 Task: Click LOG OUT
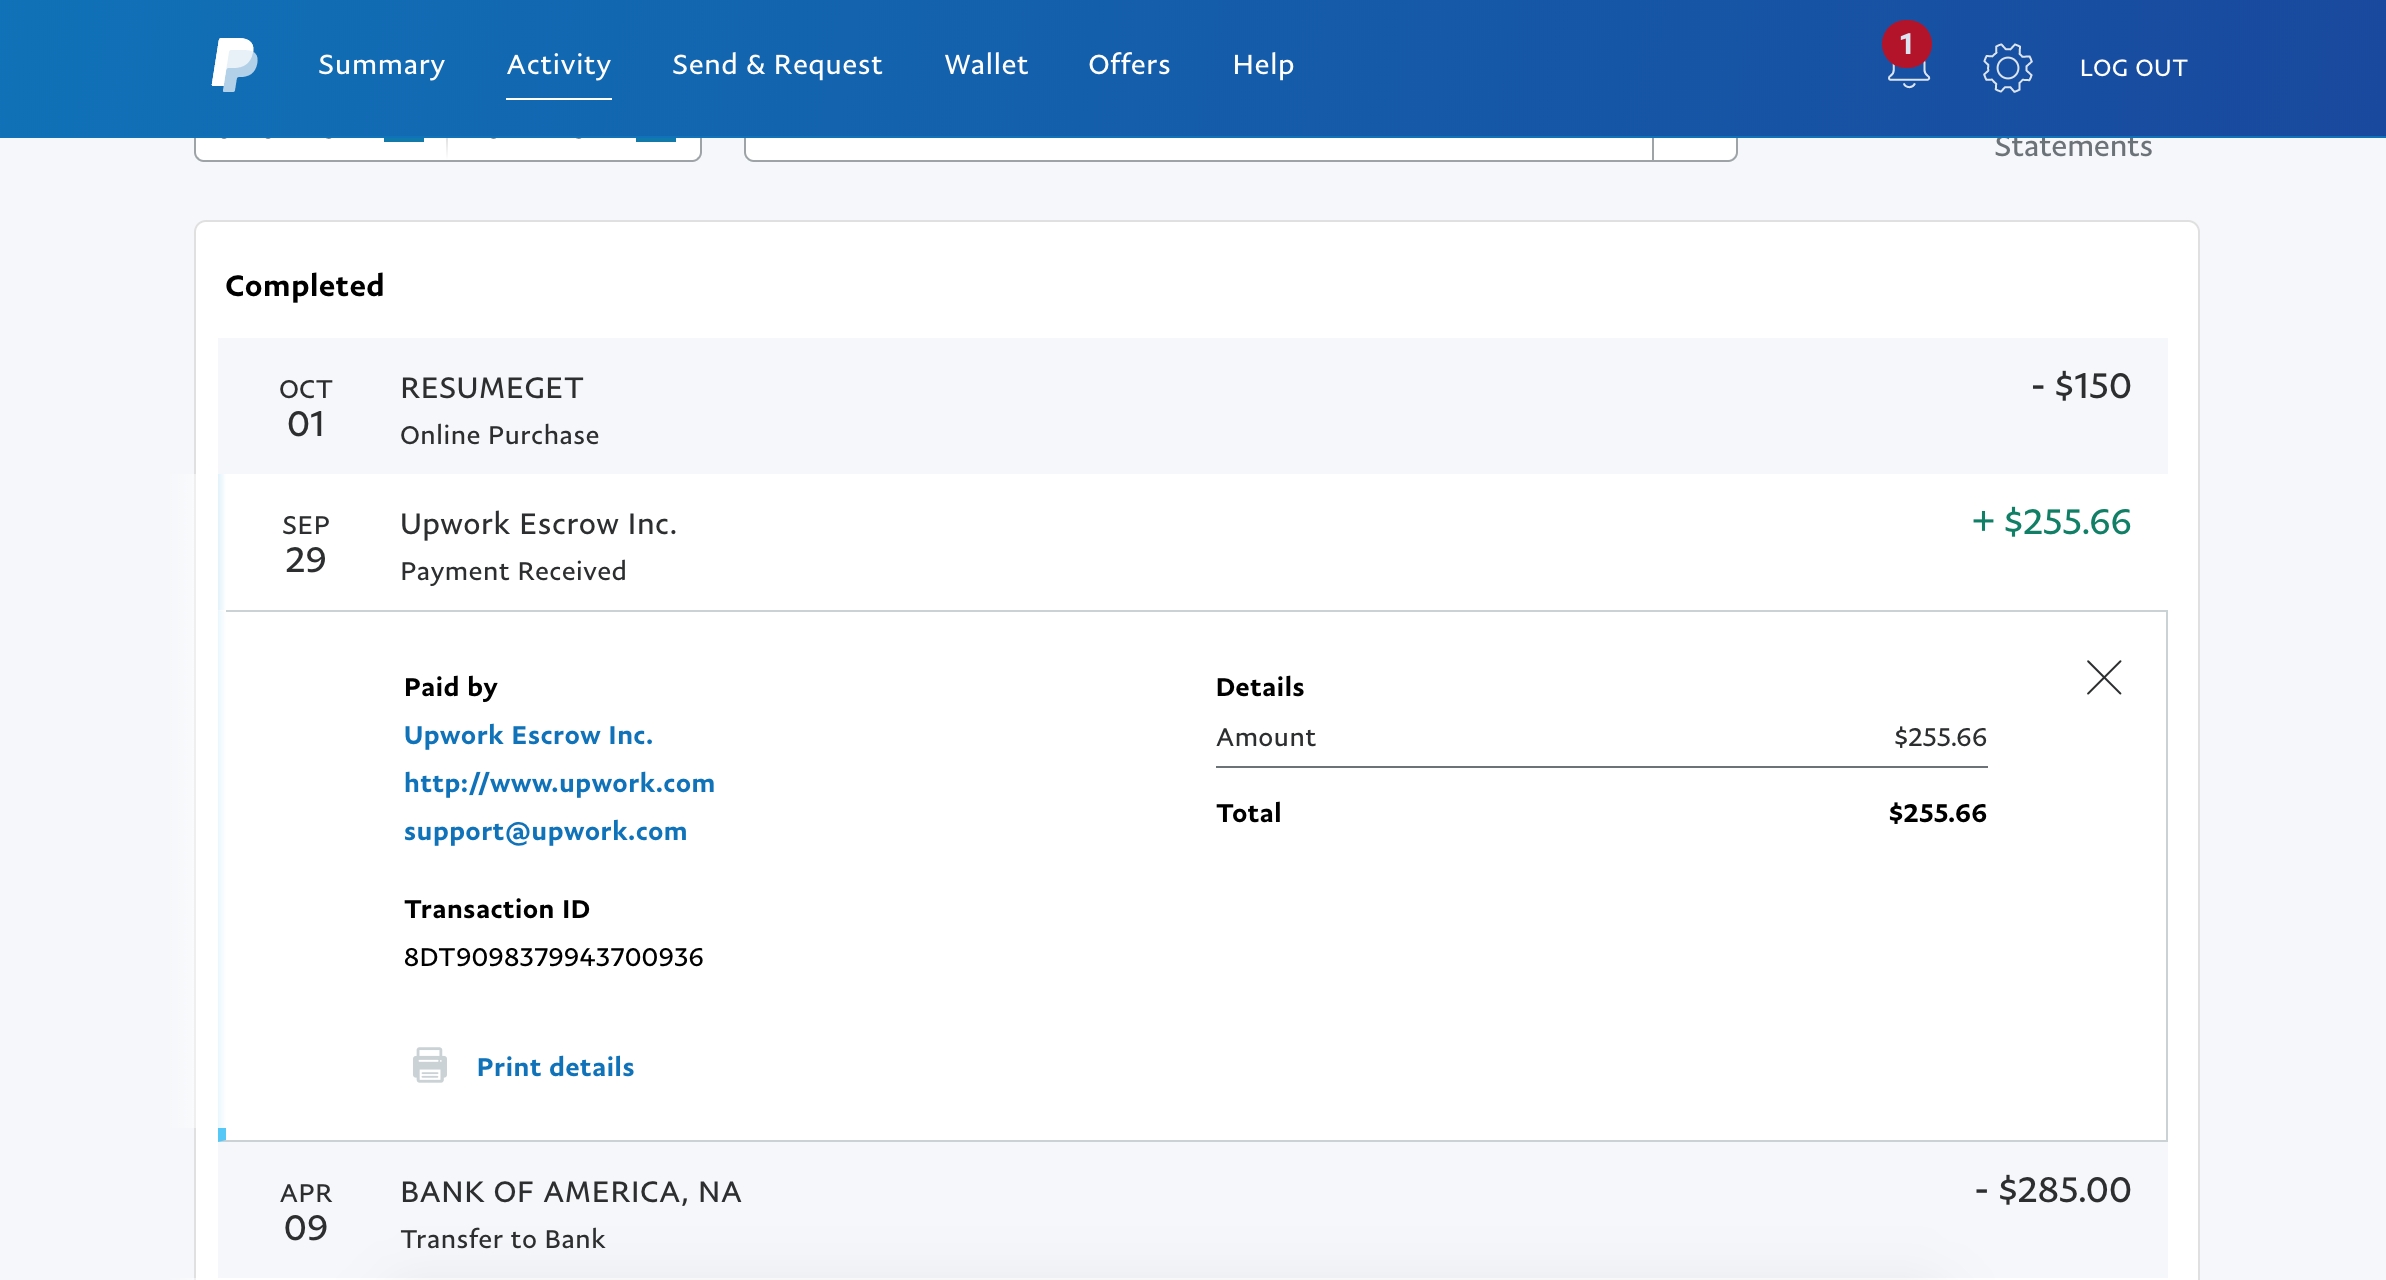[x=2134, y=67]
